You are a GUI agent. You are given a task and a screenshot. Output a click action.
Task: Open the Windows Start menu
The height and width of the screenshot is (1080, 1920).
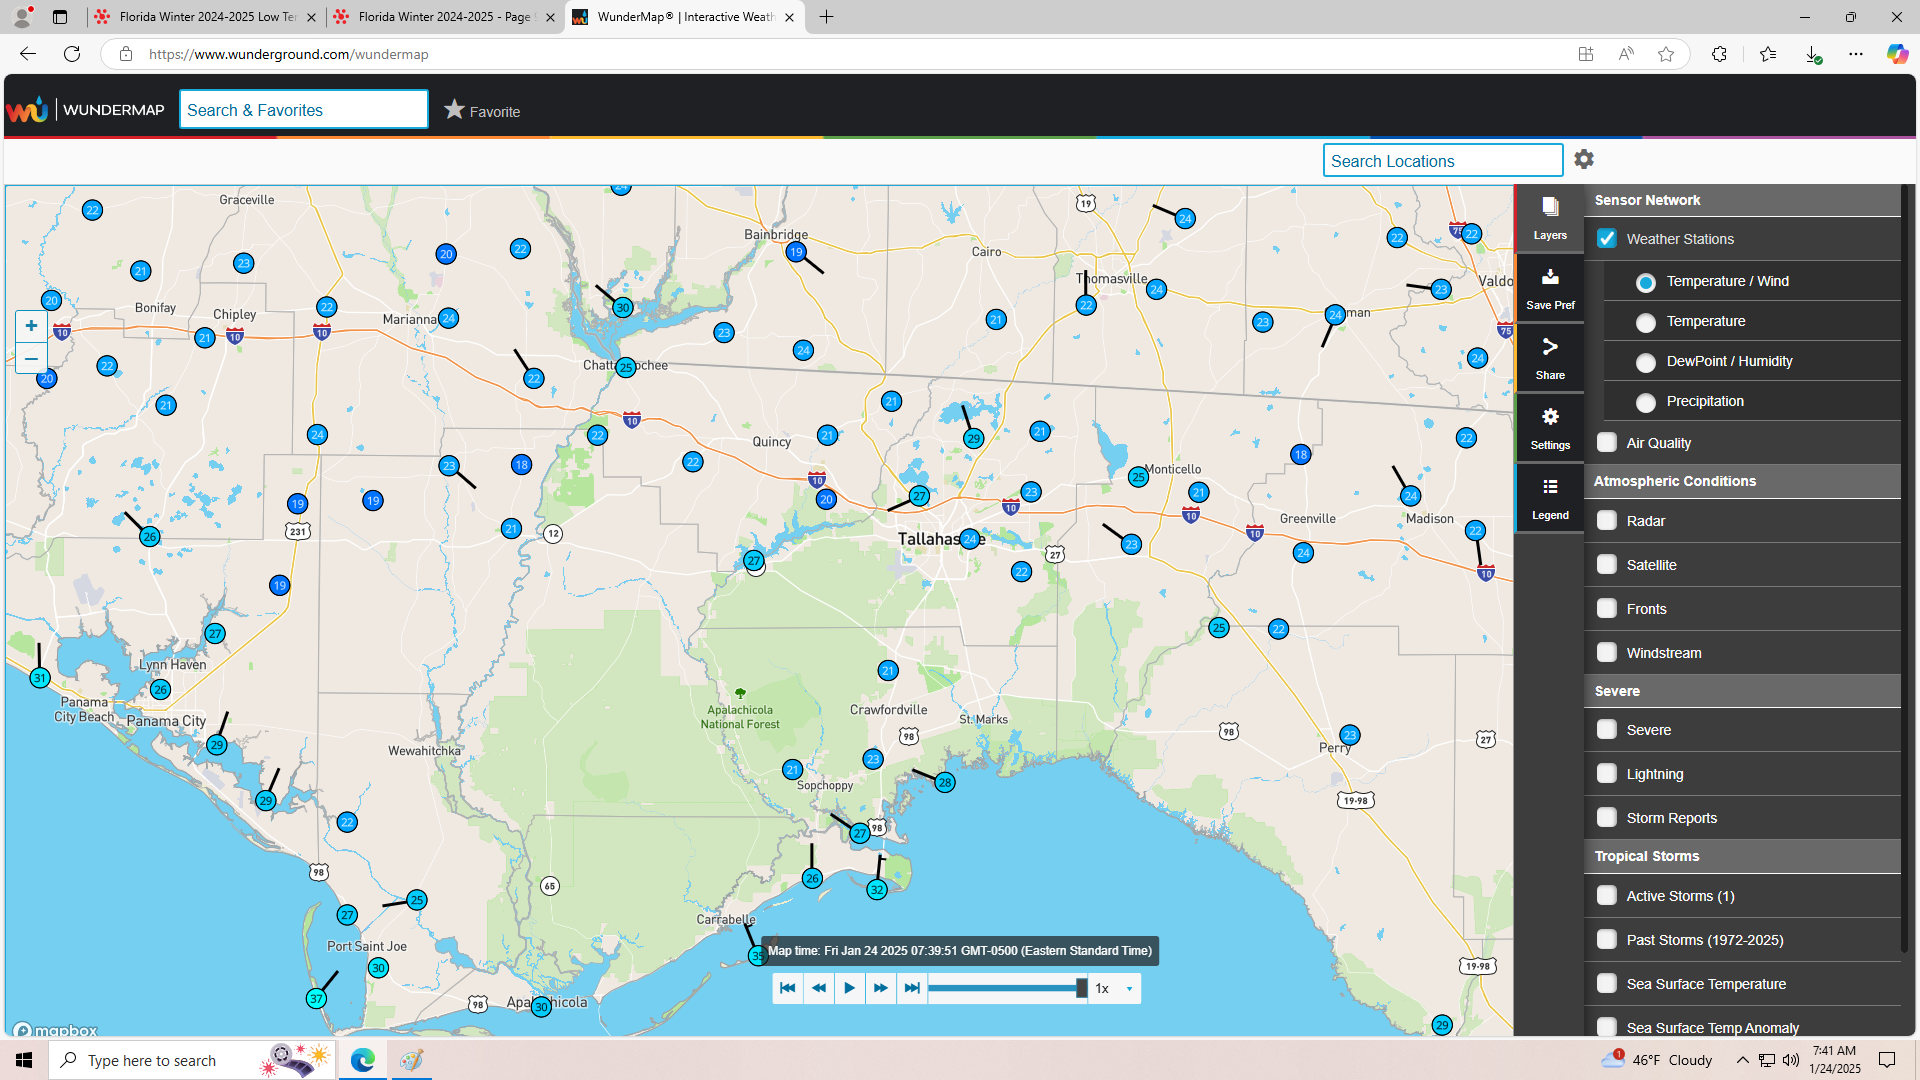click(24, 1060)
